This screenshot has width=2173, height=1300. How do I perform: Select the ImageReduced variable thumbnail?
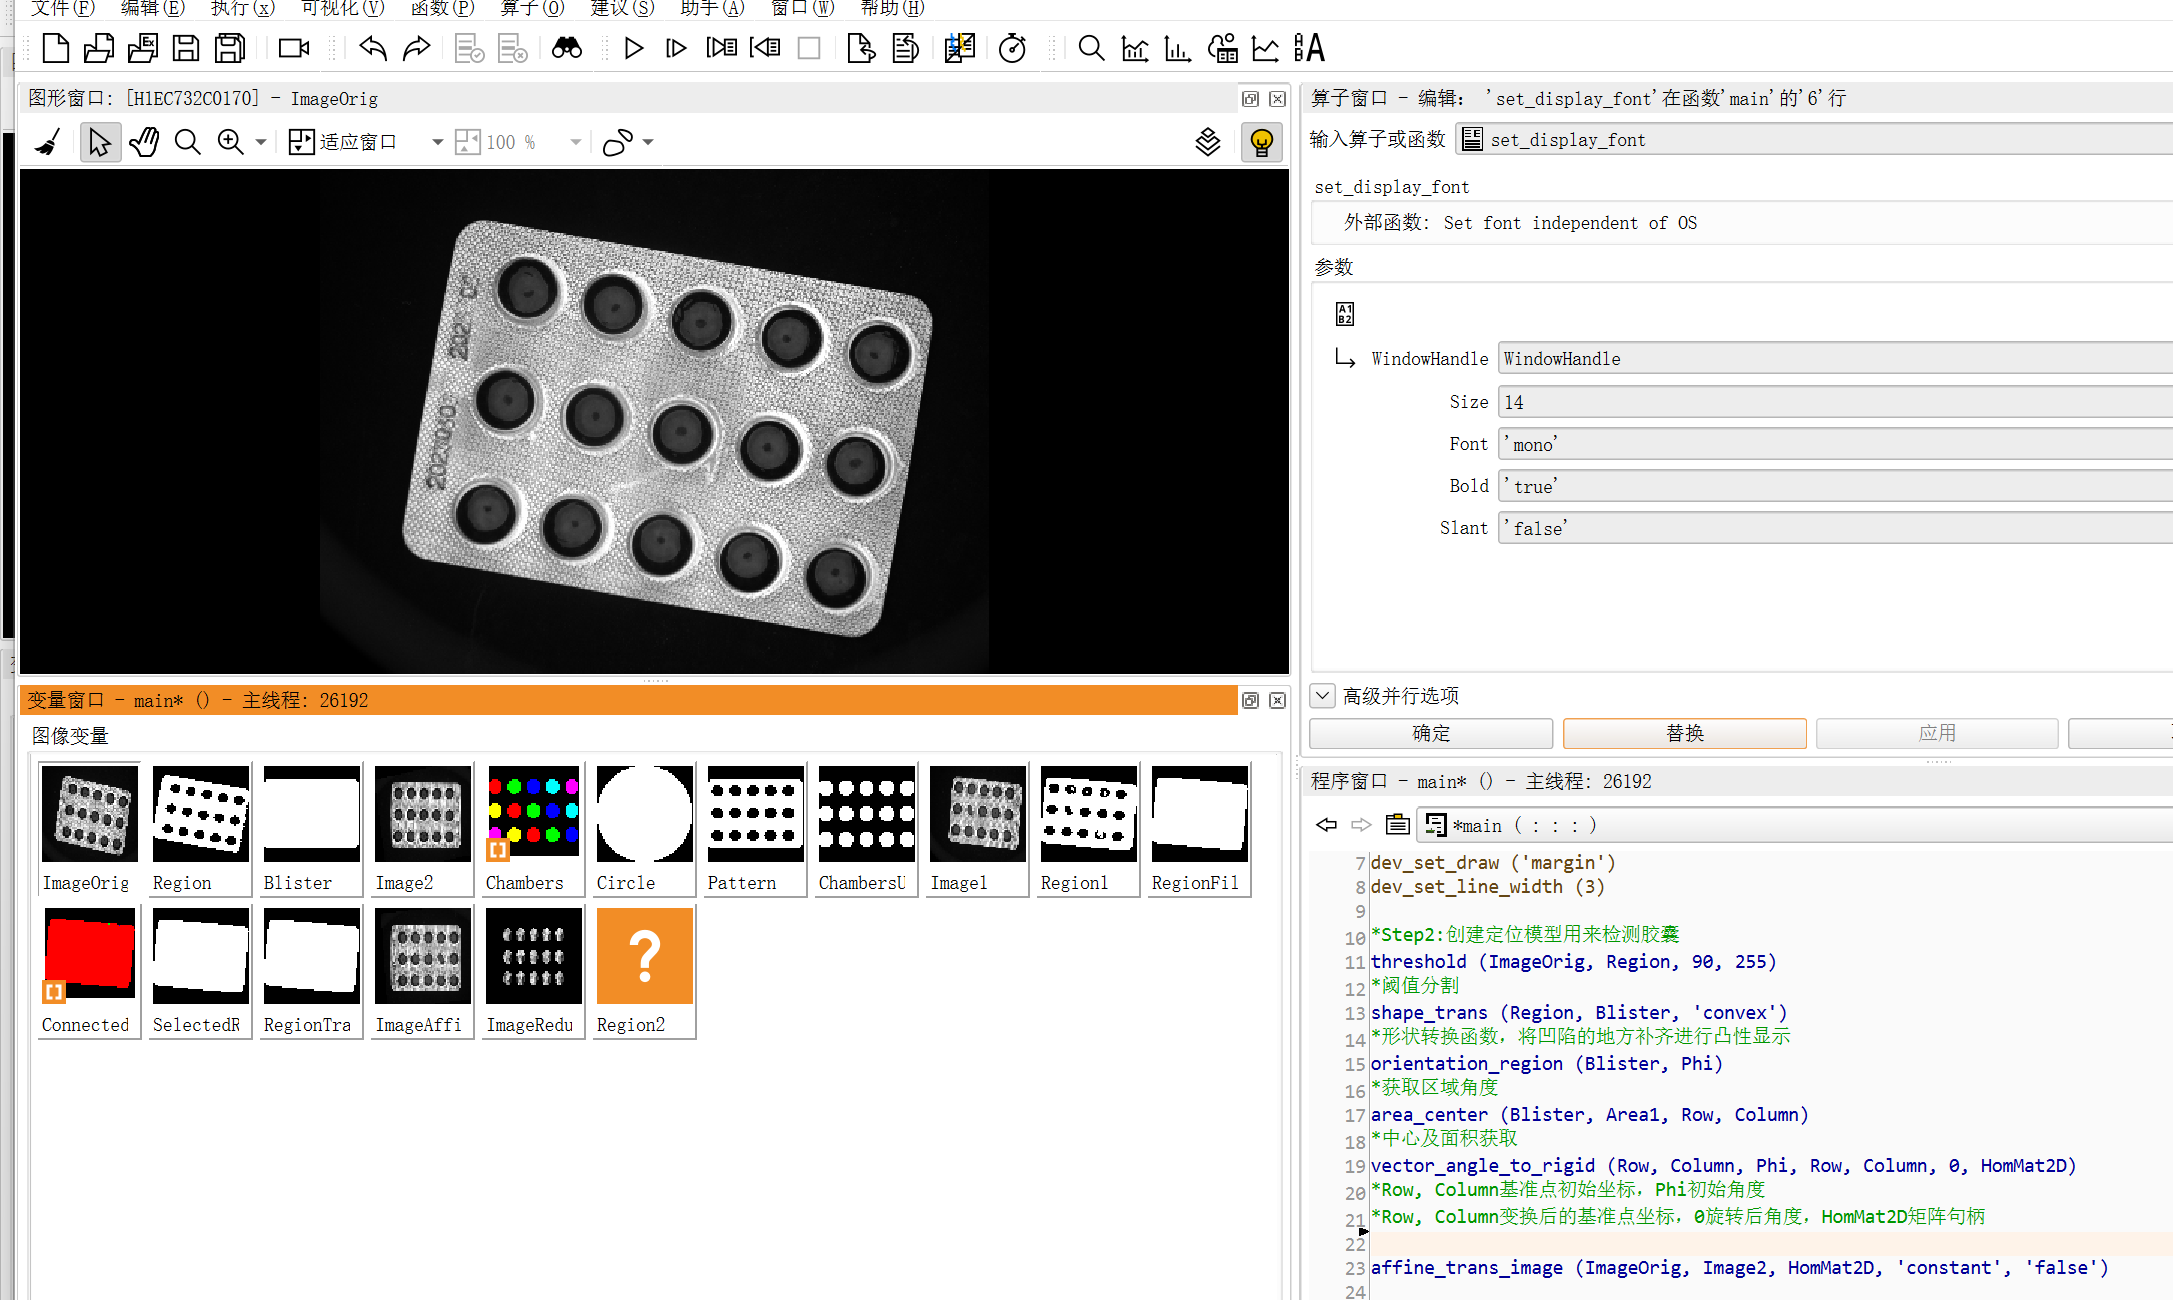coord(533,971)
